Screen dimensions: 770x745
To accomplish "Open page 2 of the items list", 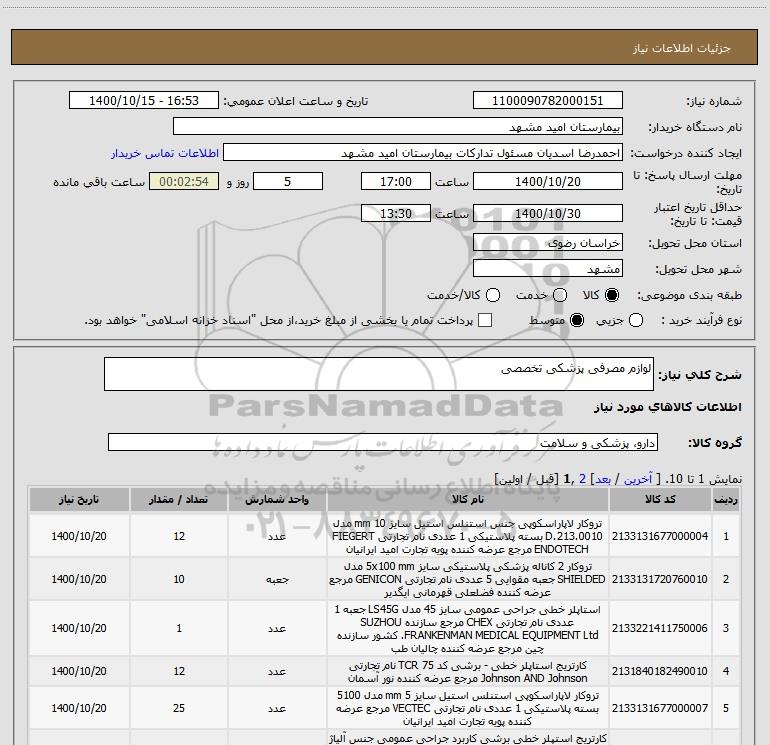I will [x=582, y=479].
